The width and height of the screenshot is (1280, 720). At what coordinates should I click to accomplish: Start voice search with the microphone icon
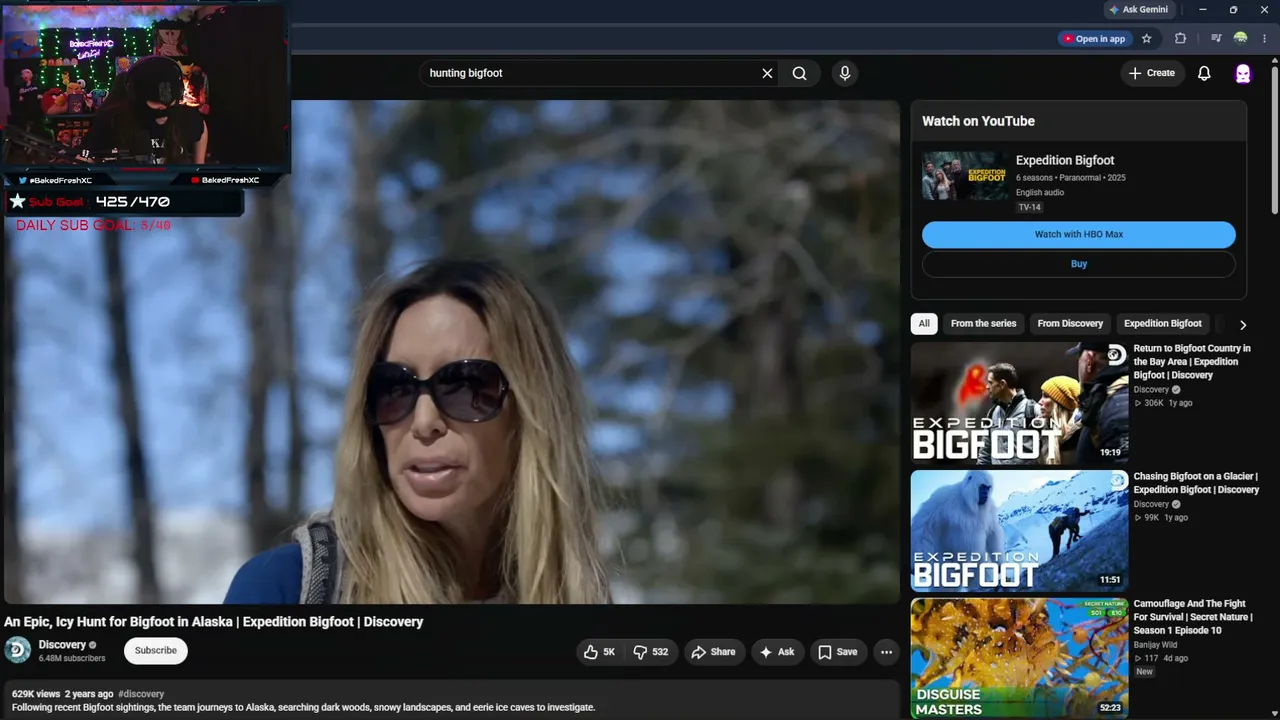pos(845,73)
